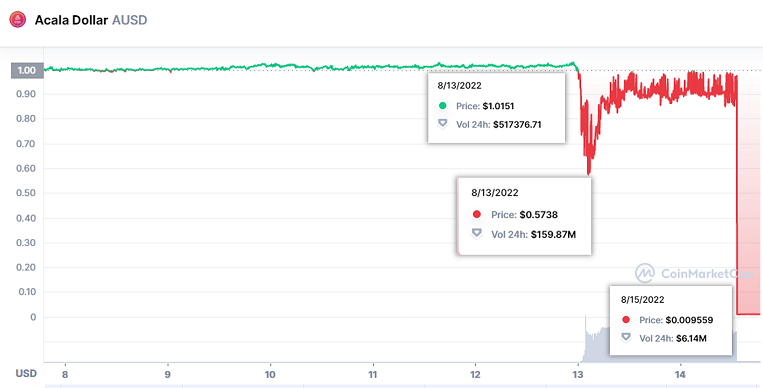
Task: Click the volume icon beside $517376.71
Action: tap(442, 124)
